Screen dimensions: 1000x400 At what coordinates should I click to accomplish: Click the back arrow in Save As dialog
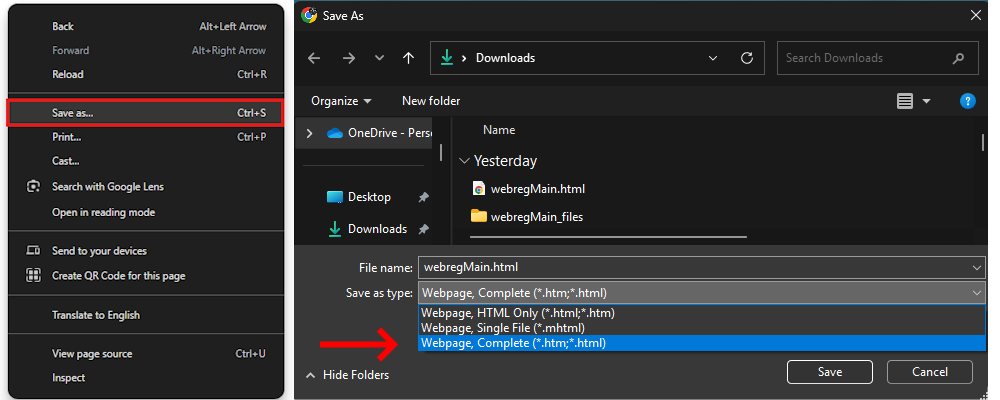point(314,58)
